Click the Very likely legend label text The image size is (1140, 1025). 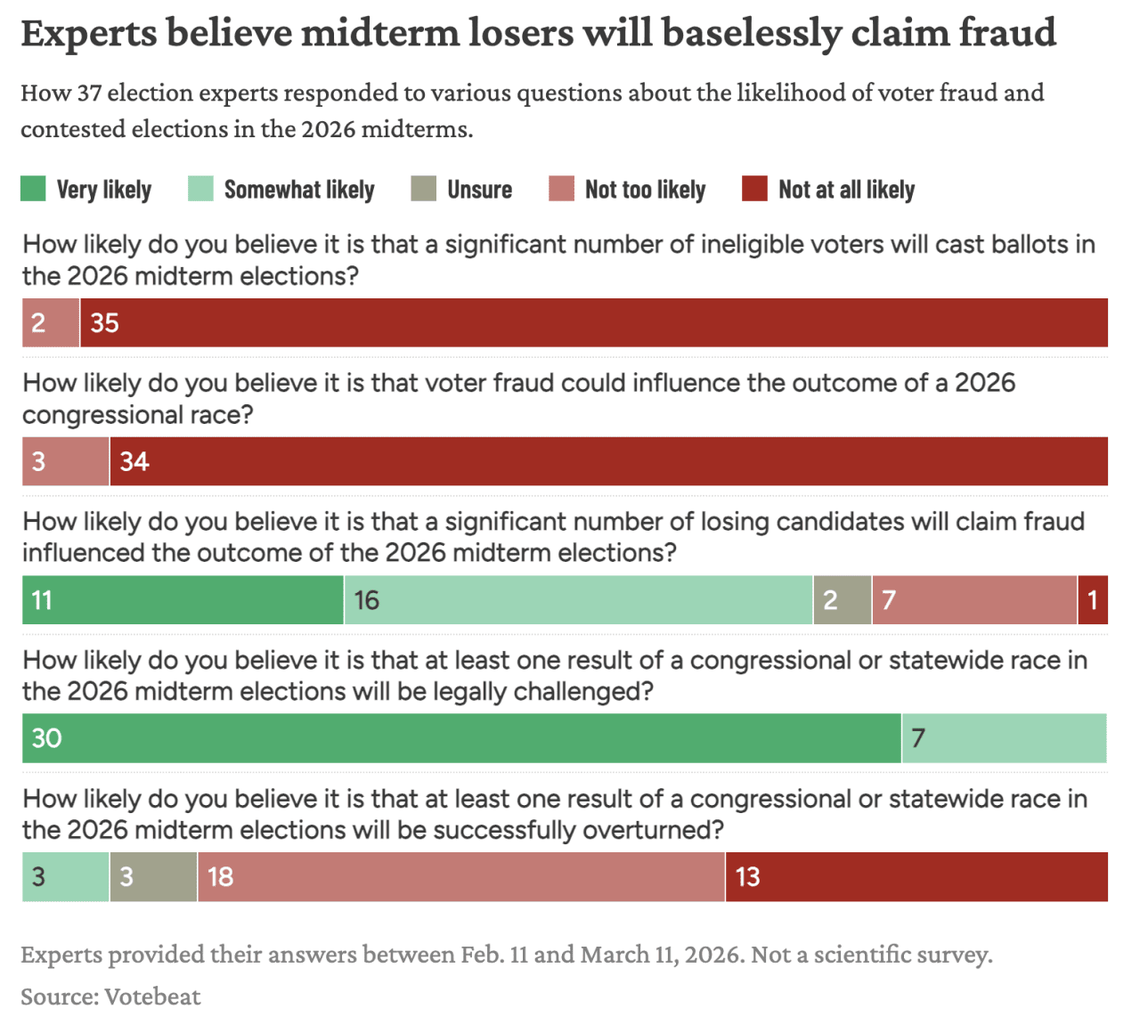tap(104, 189)
